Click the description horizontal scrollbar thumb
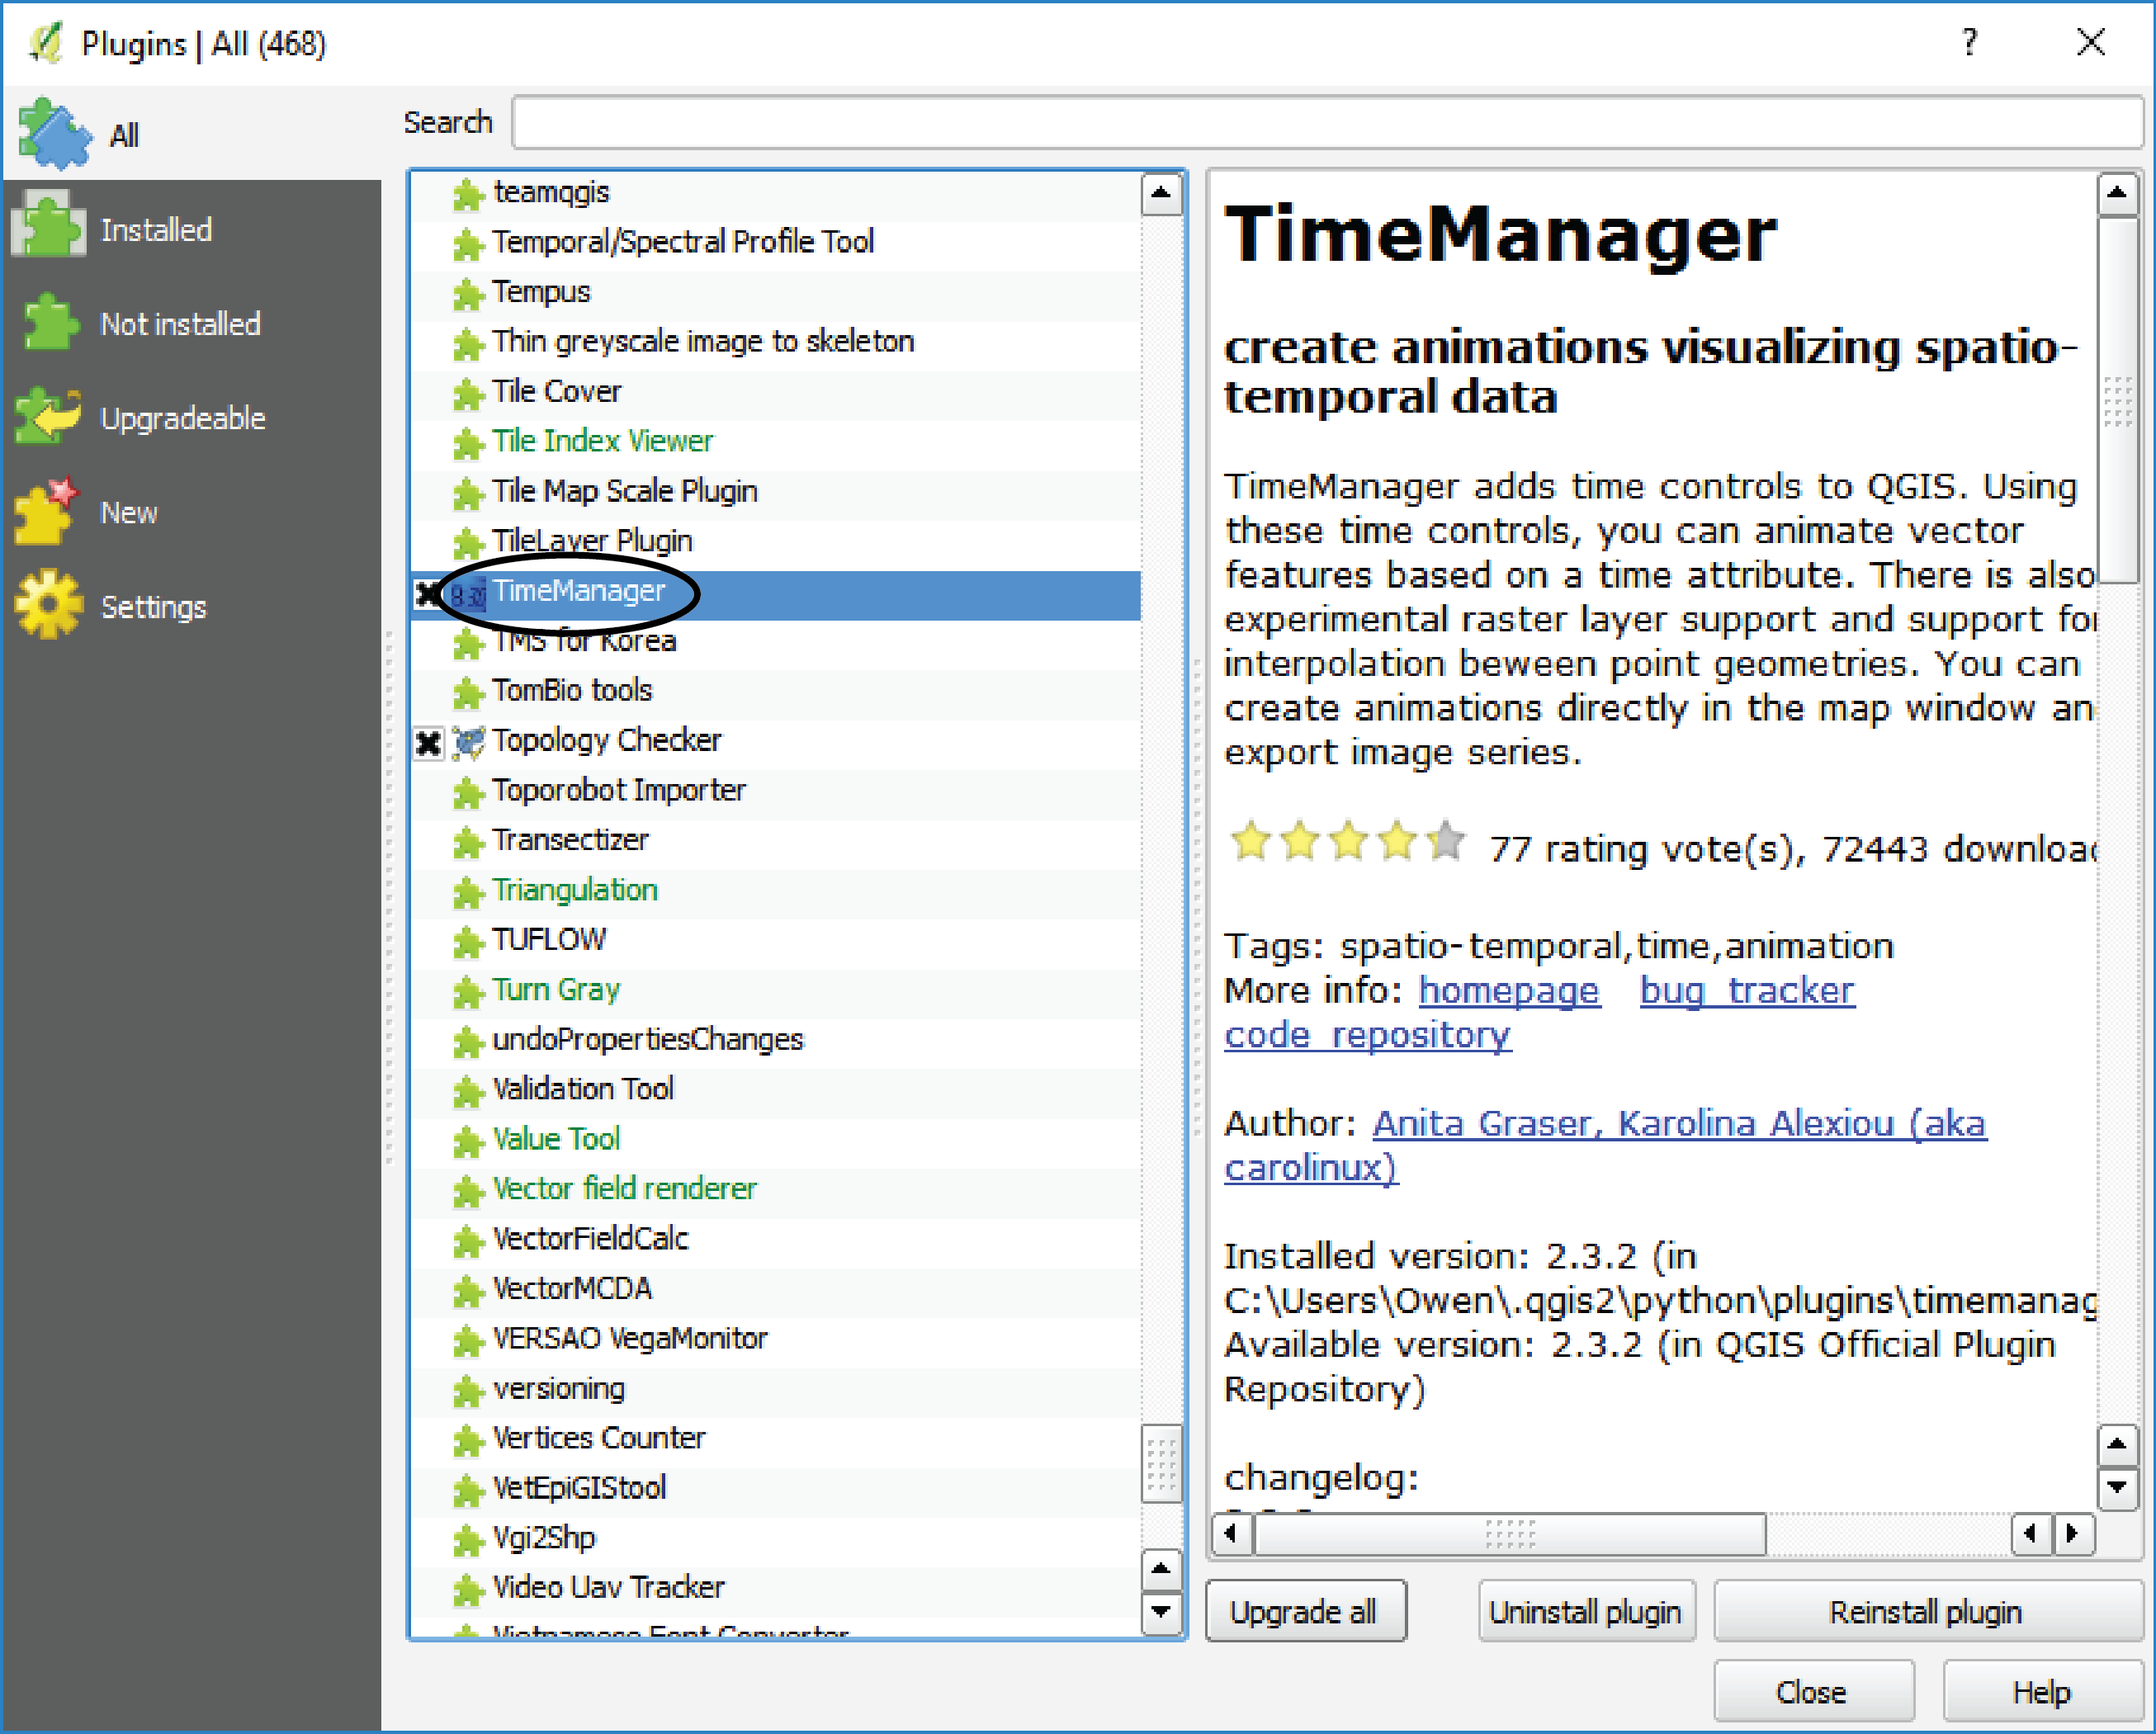Screen dimensions: 2156x1734 click(x=1510, y=1534)
